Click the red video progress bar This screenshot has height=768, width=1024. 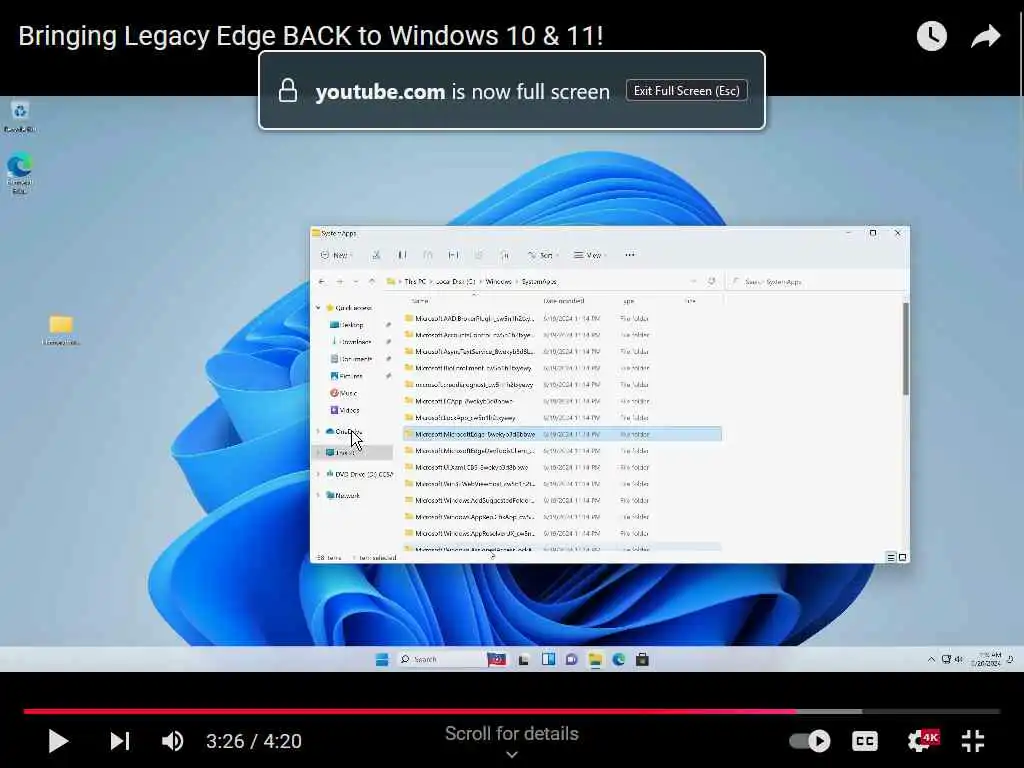point(410,711)
